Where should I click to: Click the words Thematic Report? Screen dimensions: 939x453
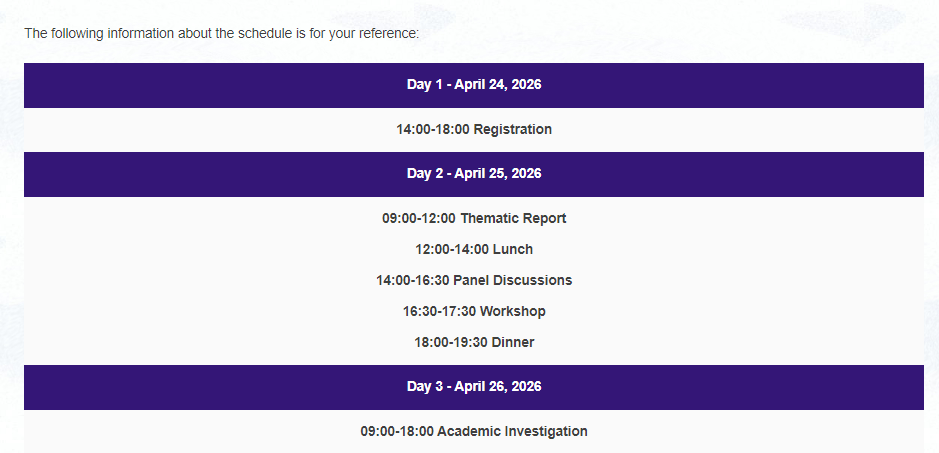tap(513, 218)
